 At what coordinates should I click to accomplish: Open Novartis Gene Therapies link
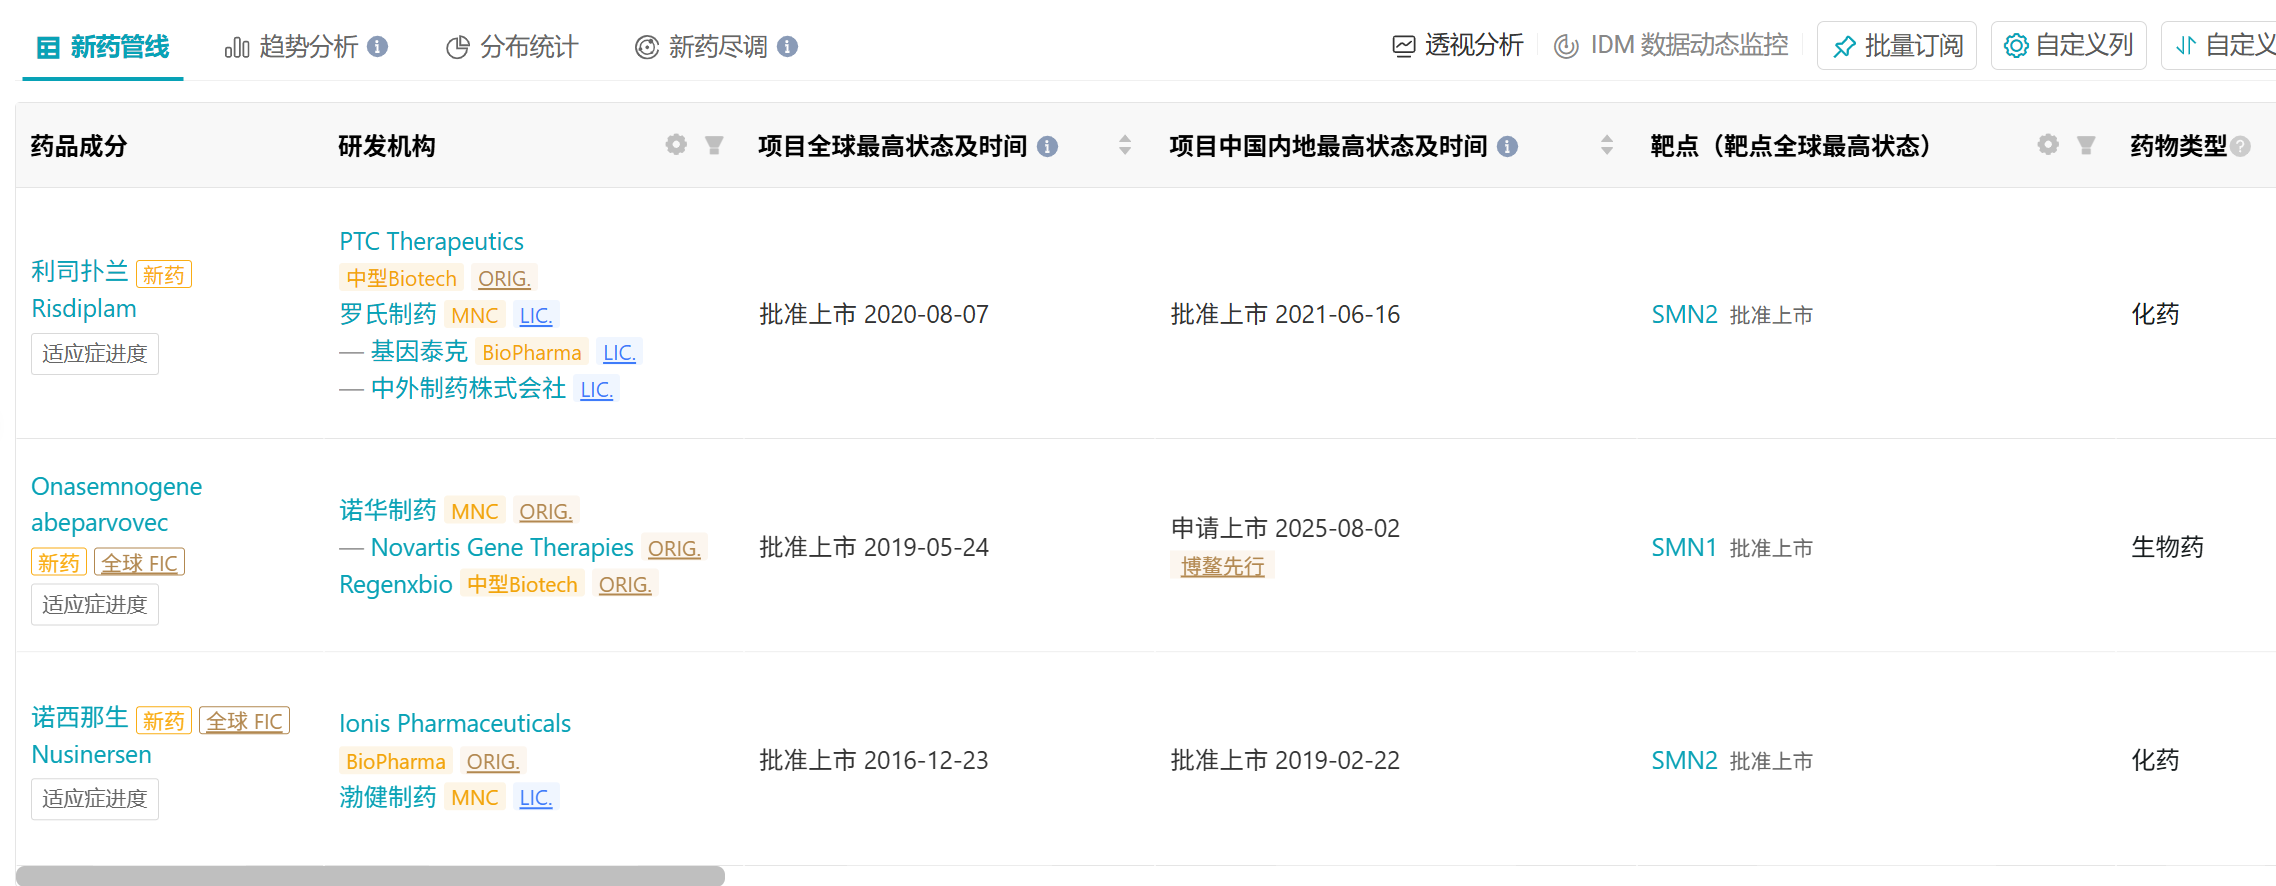[502, 548]
